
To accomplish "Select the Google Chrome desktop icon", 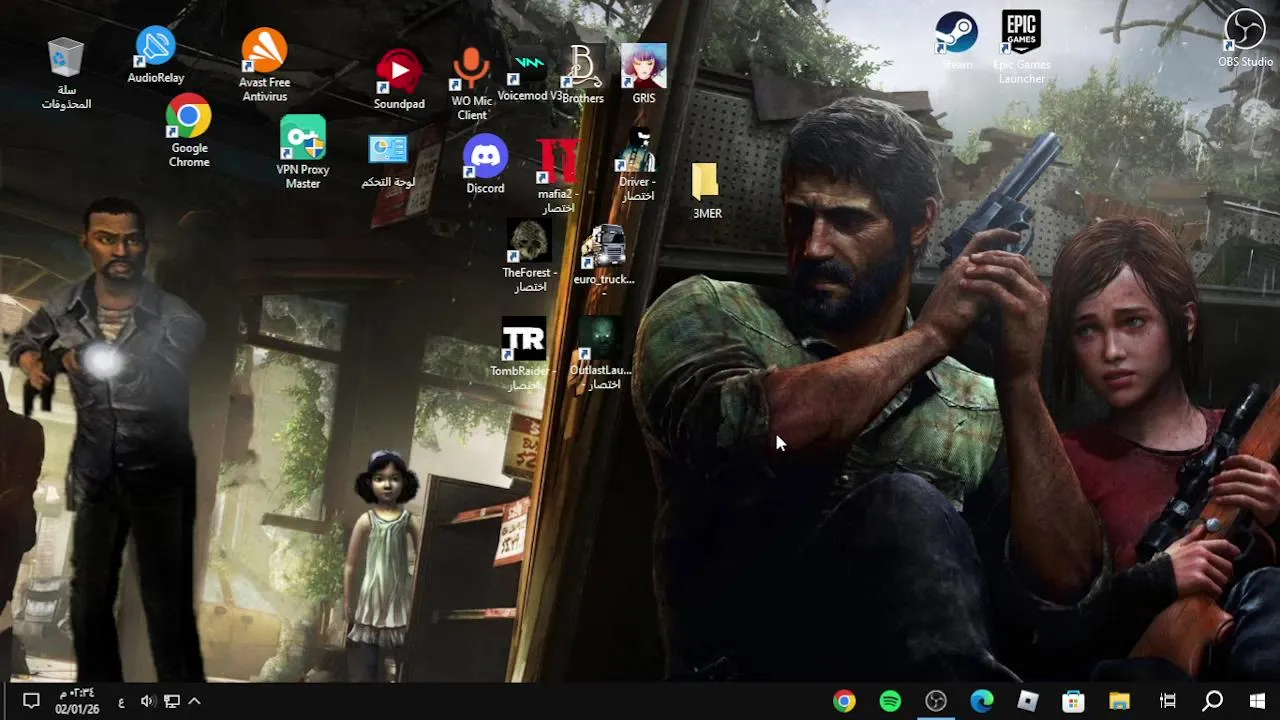I will (188, 131).
